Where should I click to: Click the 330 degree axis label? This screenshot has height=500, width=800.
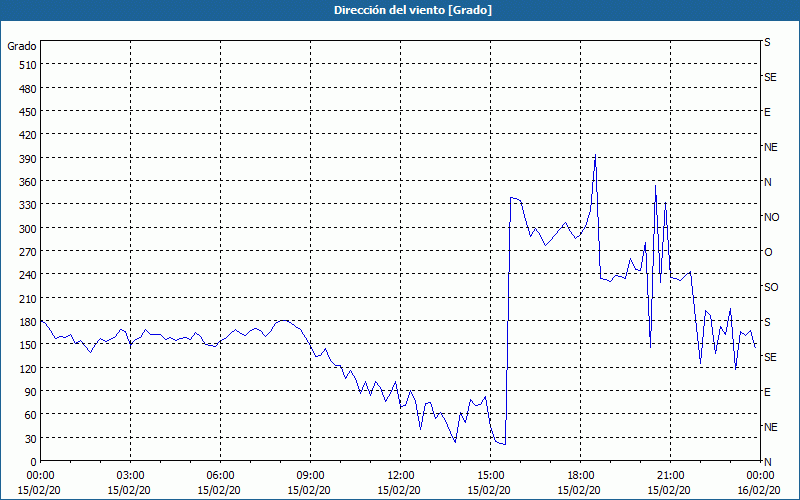point(28,205)
